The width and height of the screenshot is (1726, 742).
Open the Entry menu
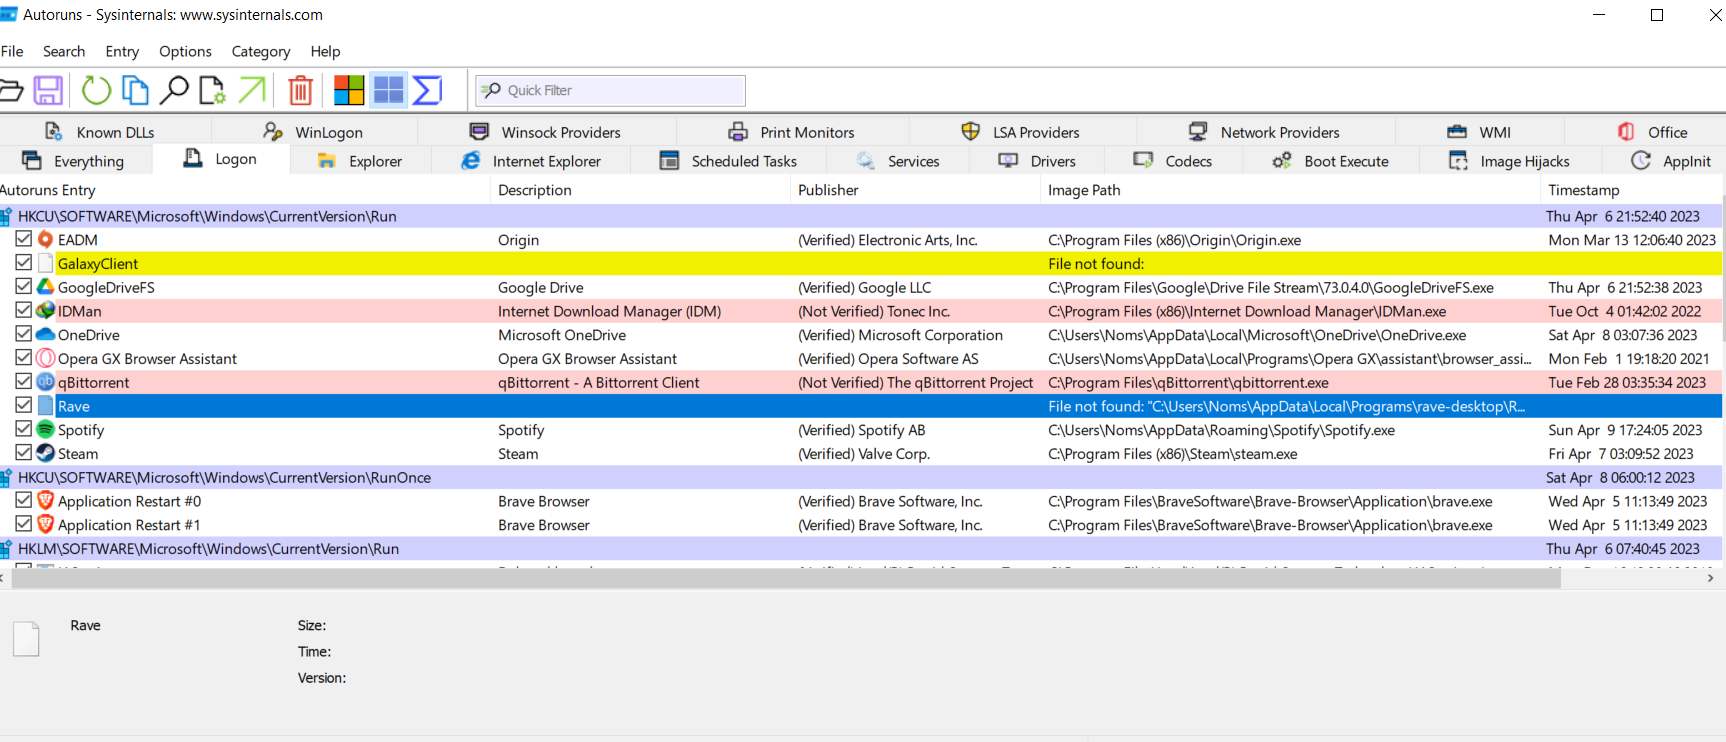(x=122, y=51)
